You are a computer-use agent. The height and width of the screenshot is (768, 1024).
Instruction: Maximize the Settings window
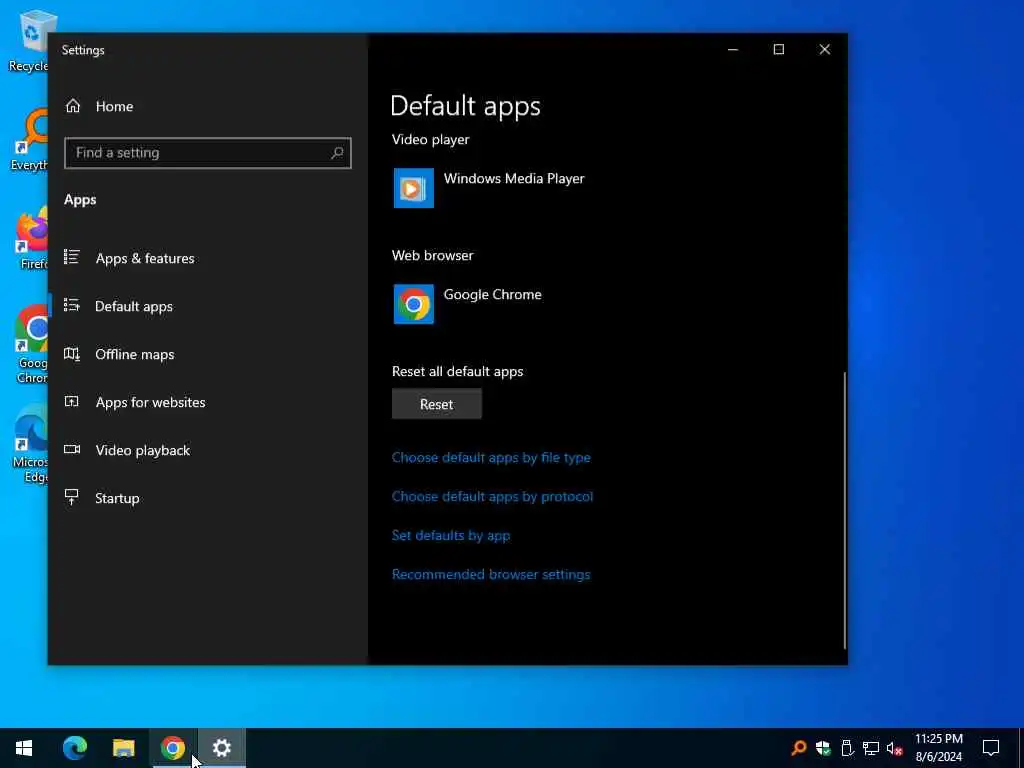tap(778, 50)
